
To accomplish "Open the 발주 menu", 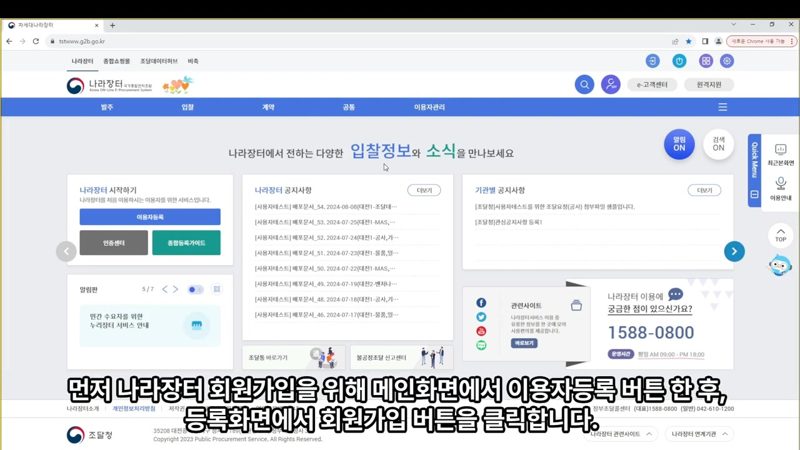I will click(107, 107).
